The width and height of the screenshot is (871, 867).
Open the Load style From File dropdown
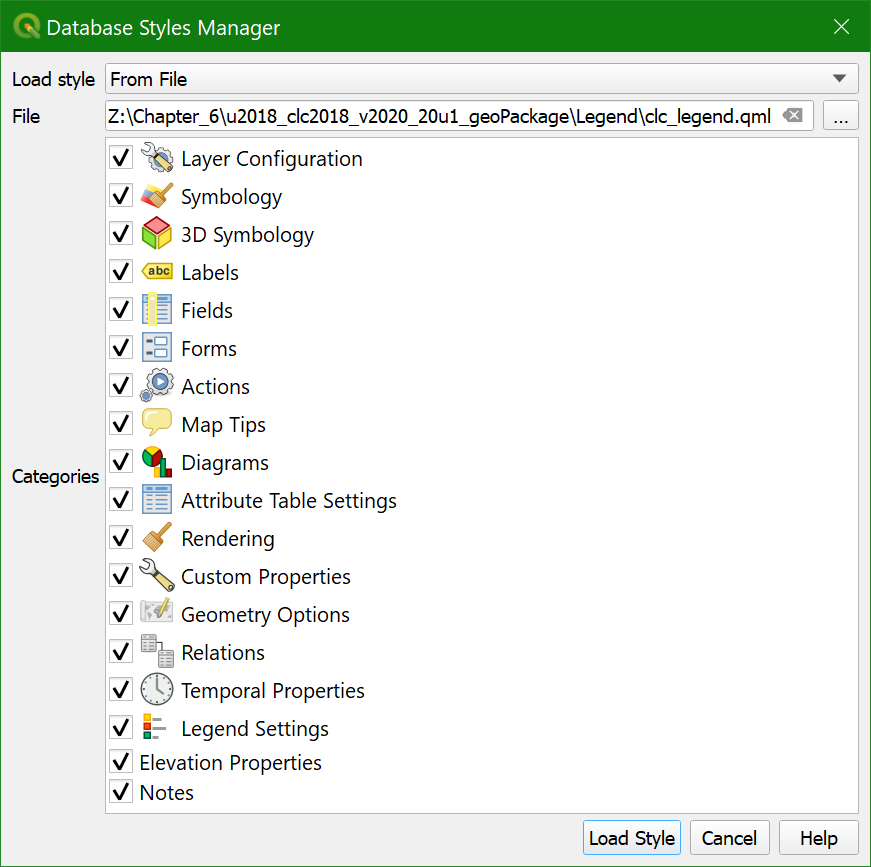(x=481, y=79)
